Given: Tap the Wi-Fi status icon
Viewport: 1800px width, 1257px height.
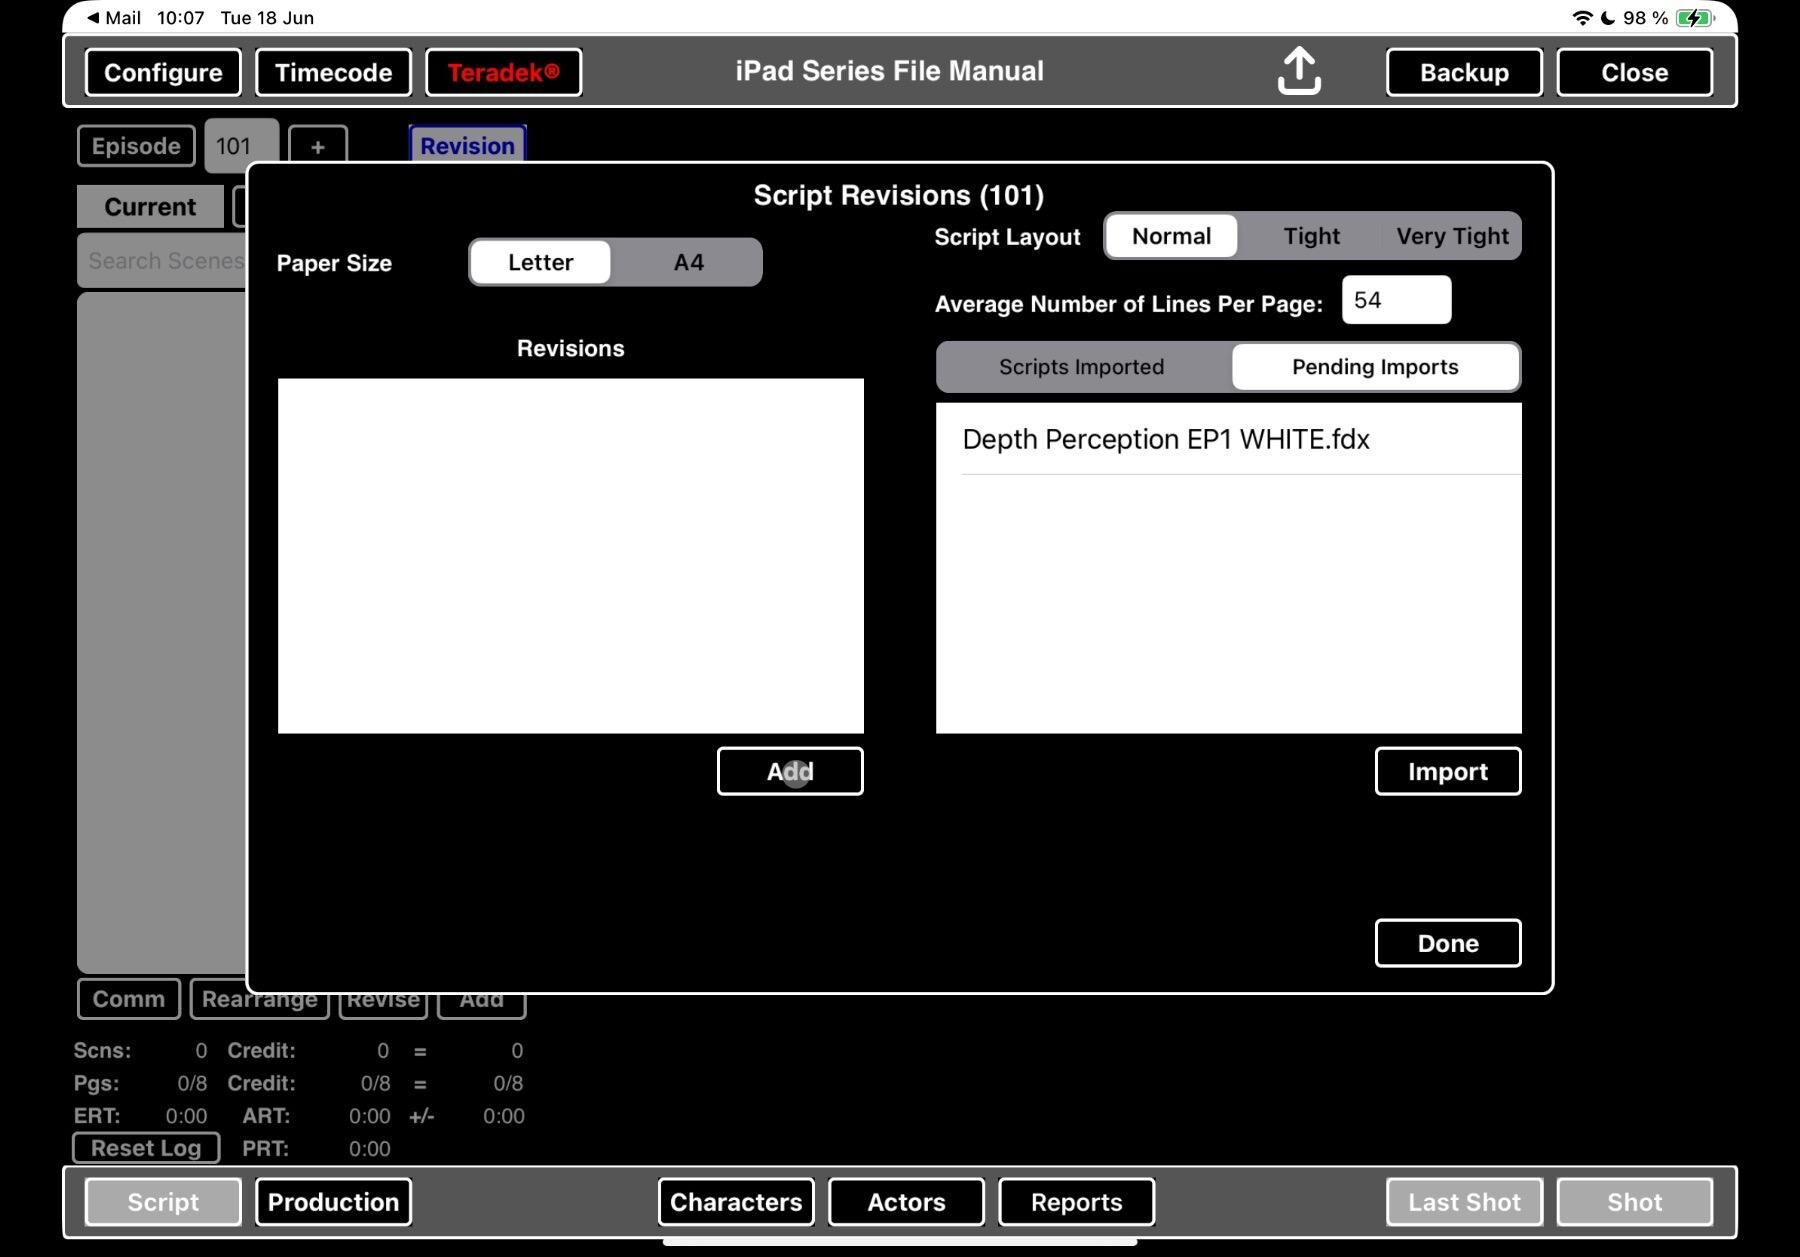Looking at the screenshot, I should coord(1582,18).
